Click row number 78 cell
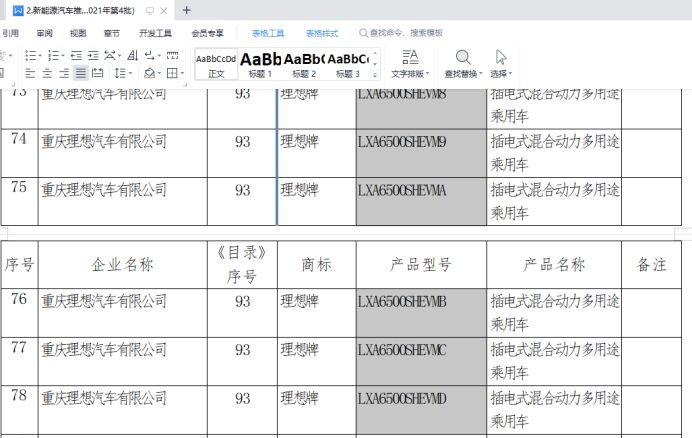Image resolution: width=692 pixels, height=438 pixels. coord(19,410)
